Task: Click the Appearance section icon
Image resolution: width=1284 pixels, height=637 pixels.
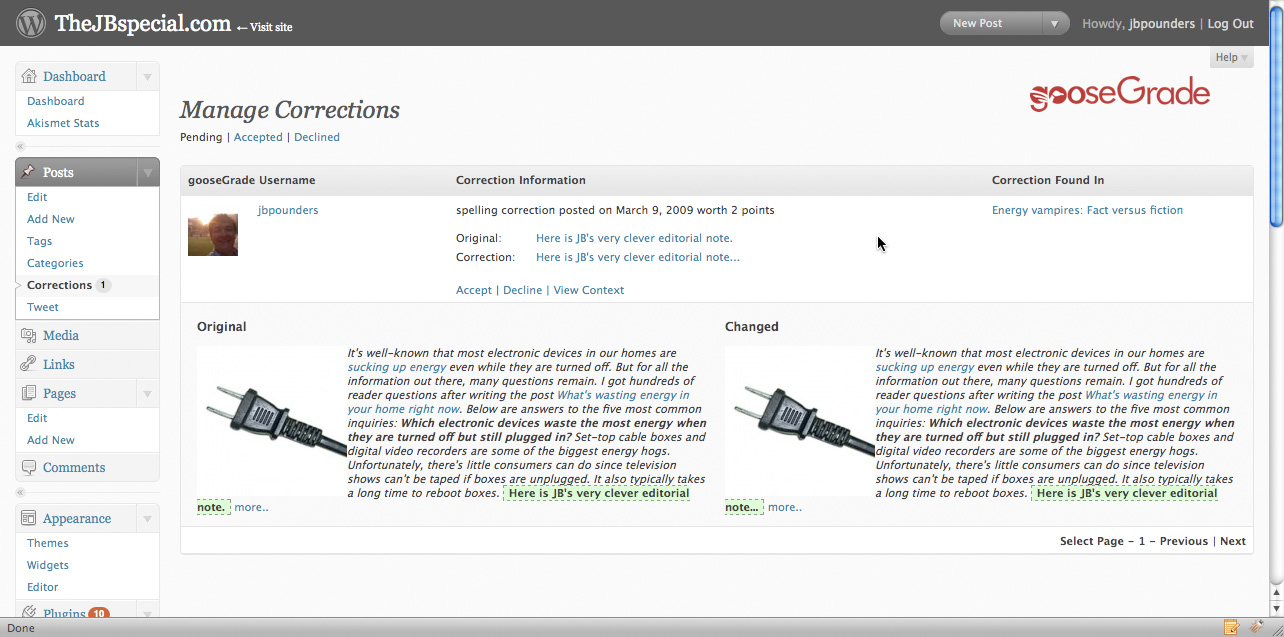Action: click(x=28, y=518)
